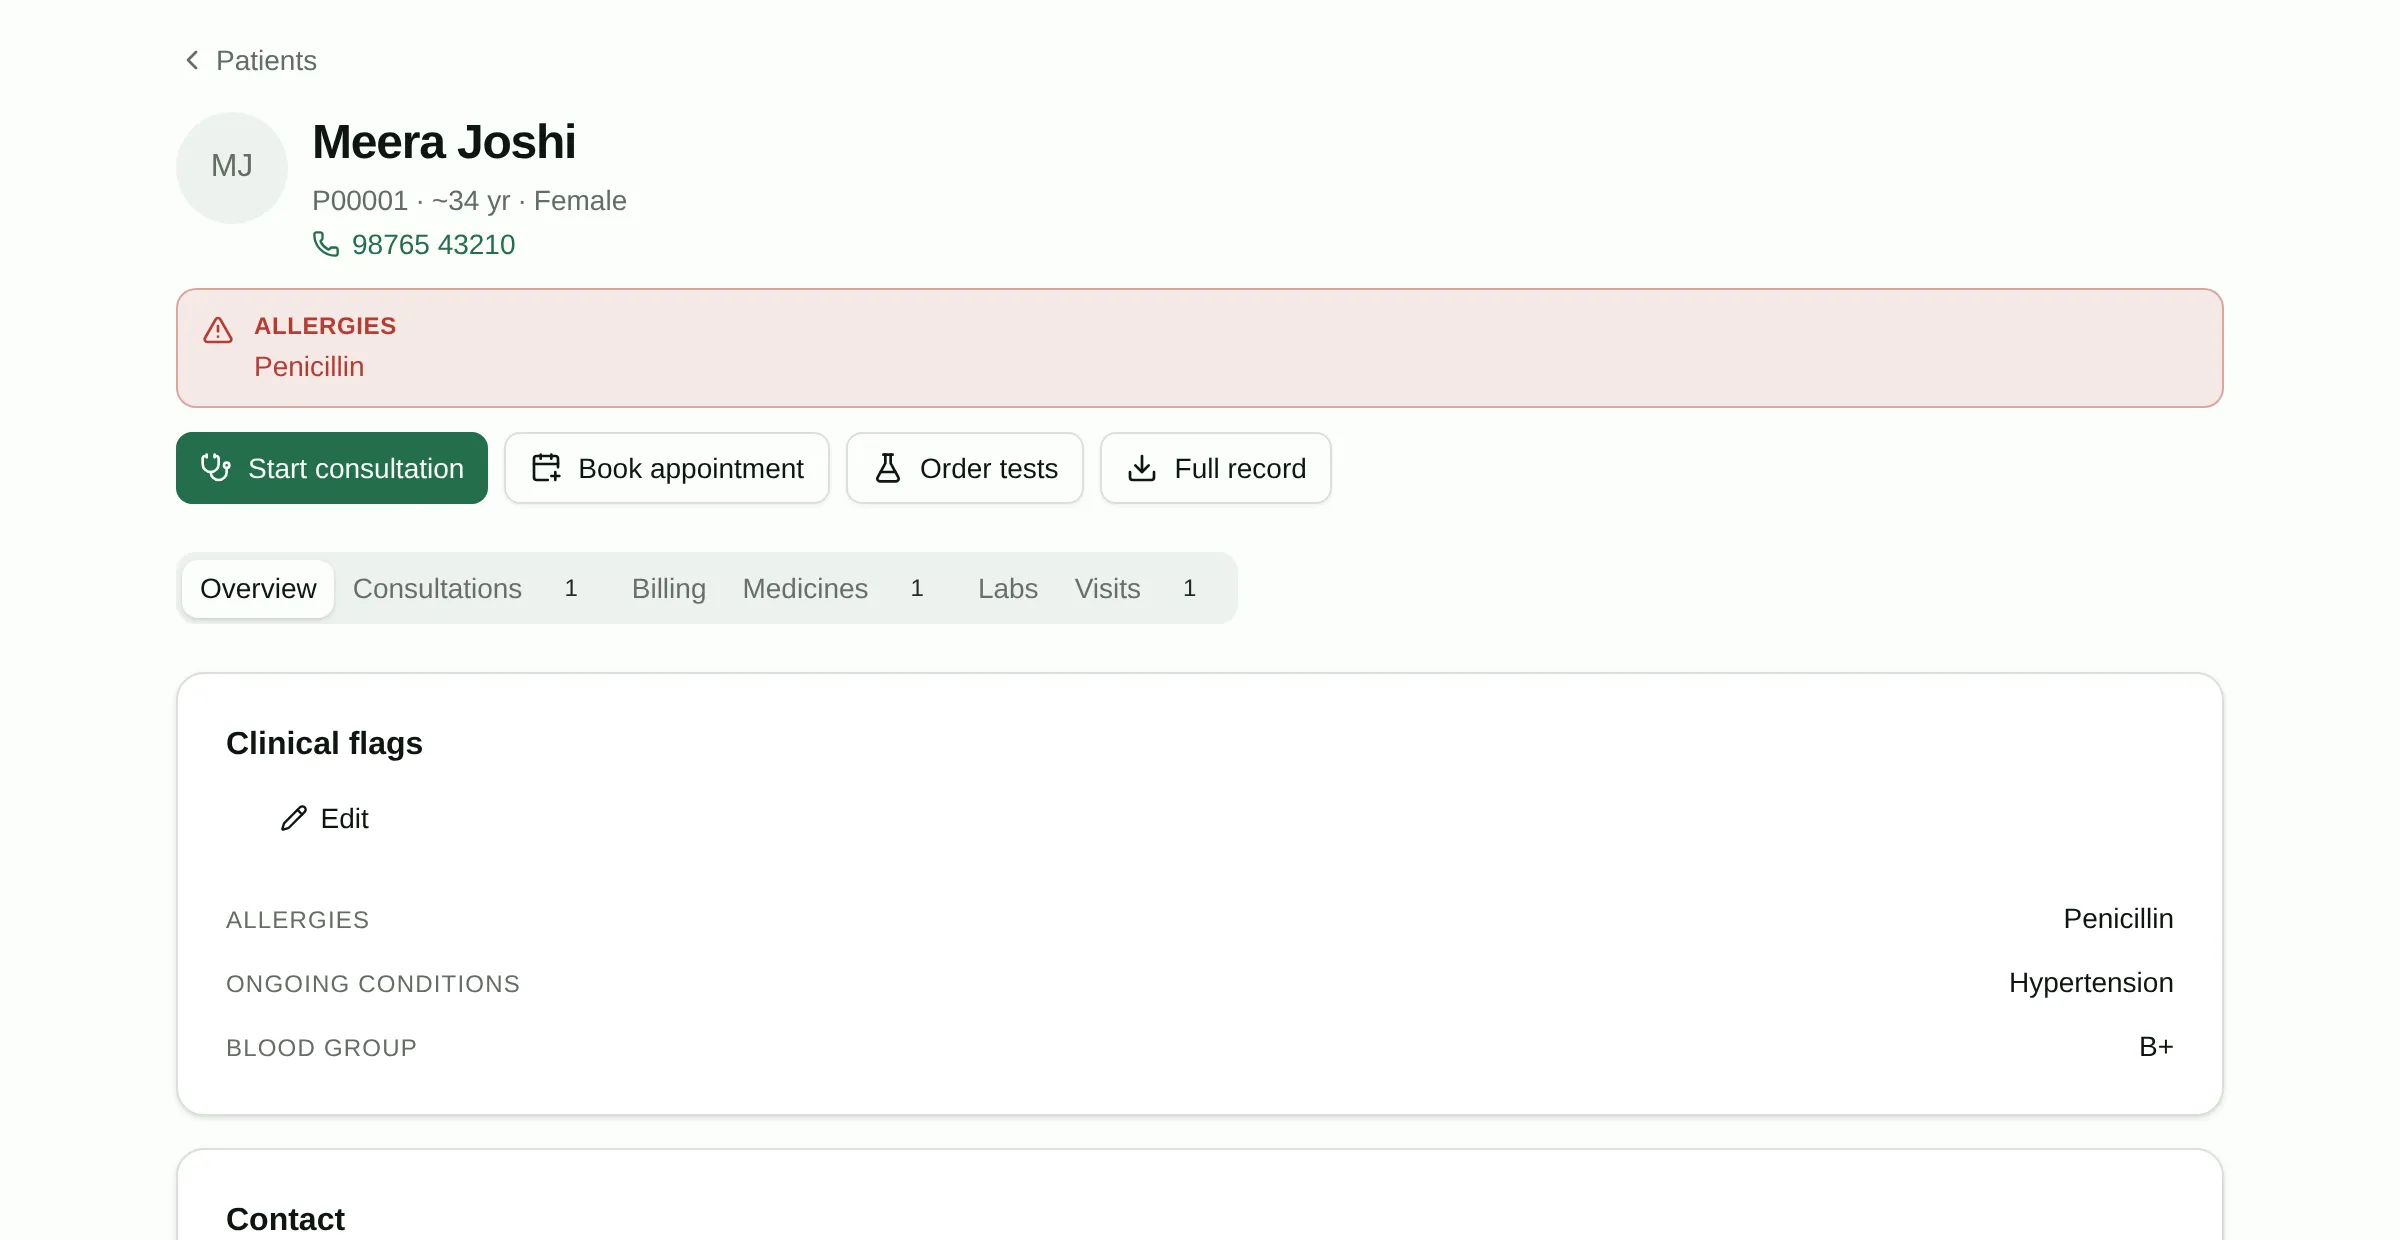2400x1240 pixels.
Task: Click the flask icon in Order tests
Action: 888,467
